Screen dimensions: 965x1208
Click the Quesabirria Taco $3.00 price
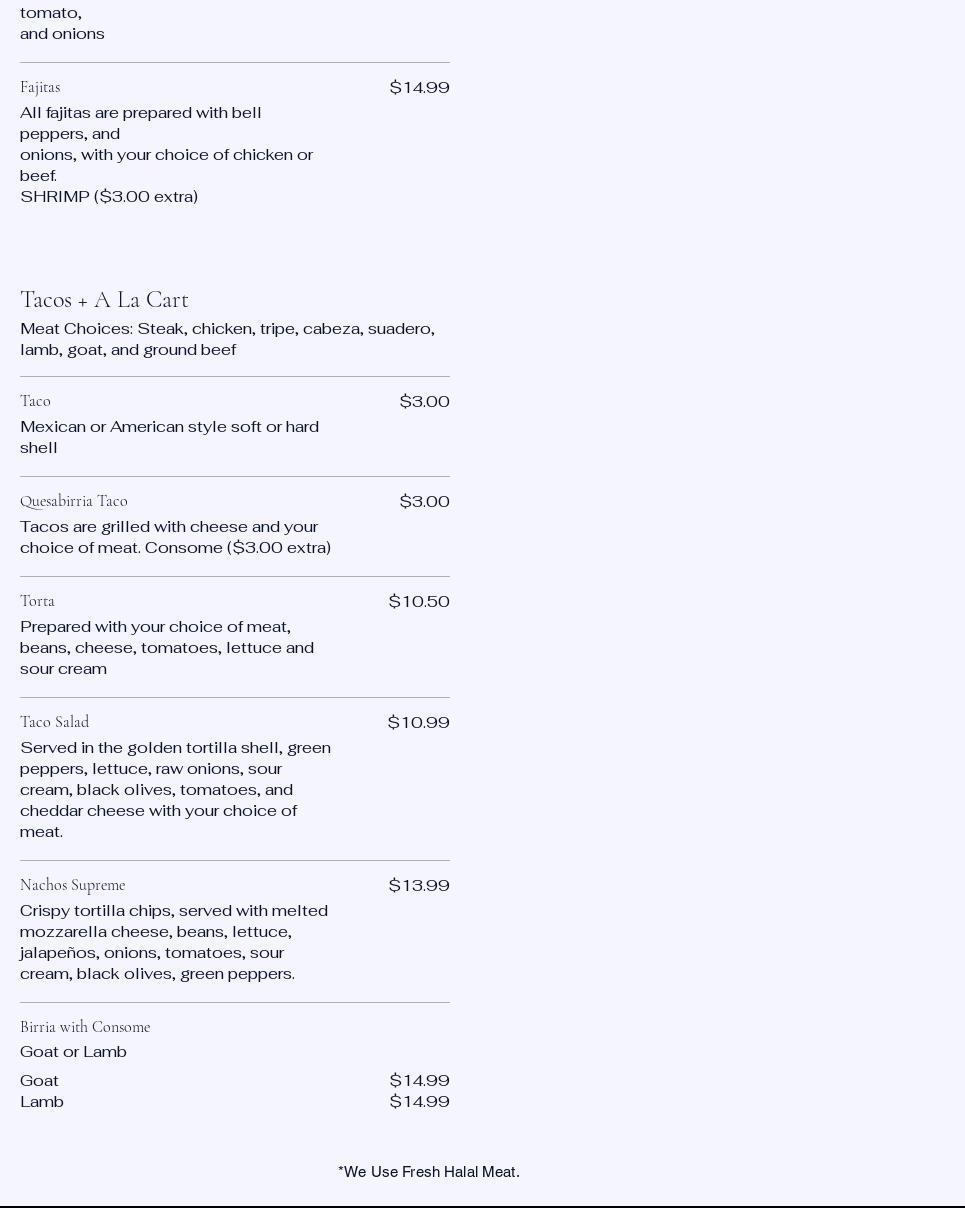424,502
